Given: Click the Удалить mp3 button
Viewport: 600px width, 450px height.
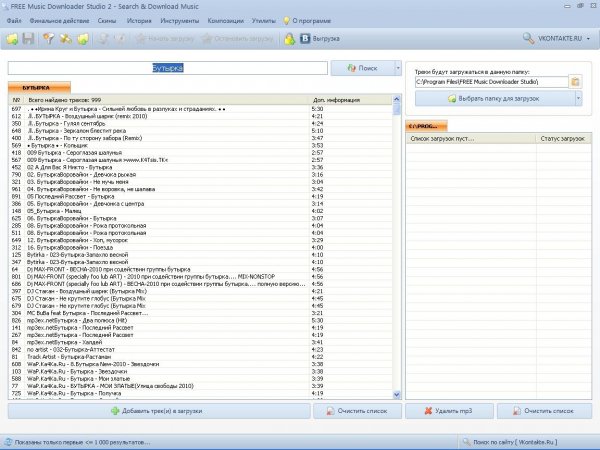Looking at the screenshot, I should 449,411.
